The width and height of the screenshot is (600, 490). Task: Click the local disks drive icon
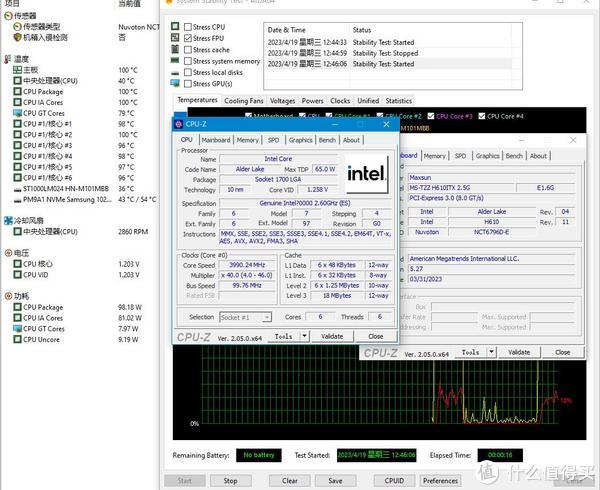(175, 73)
